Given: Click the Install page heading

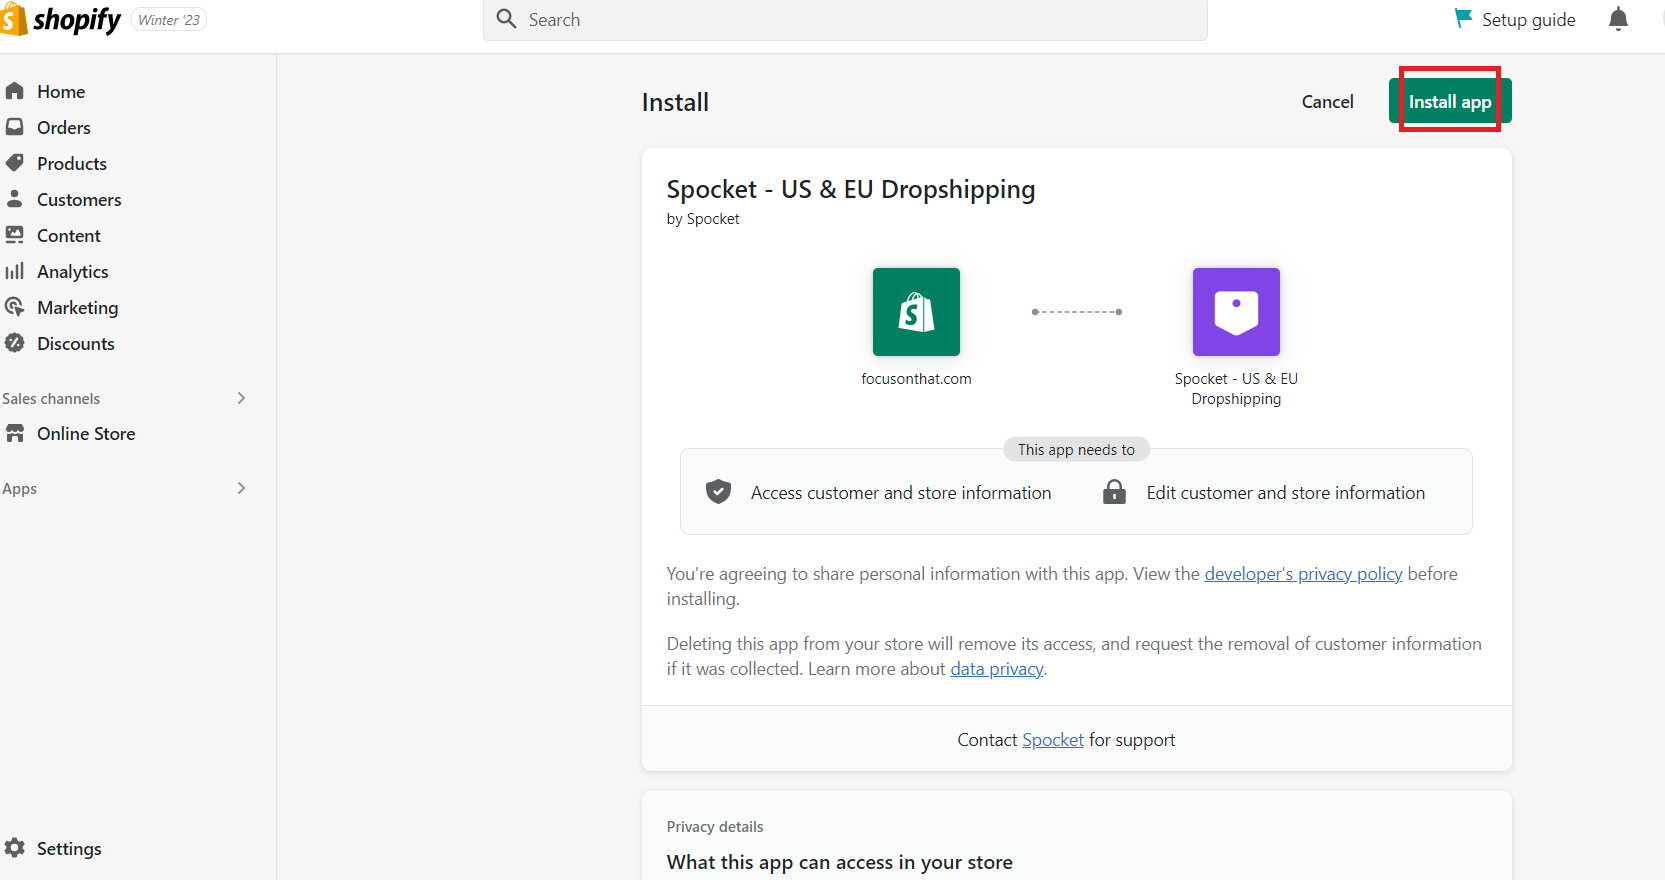Looking at the screenshot, I should coord(675,102).
